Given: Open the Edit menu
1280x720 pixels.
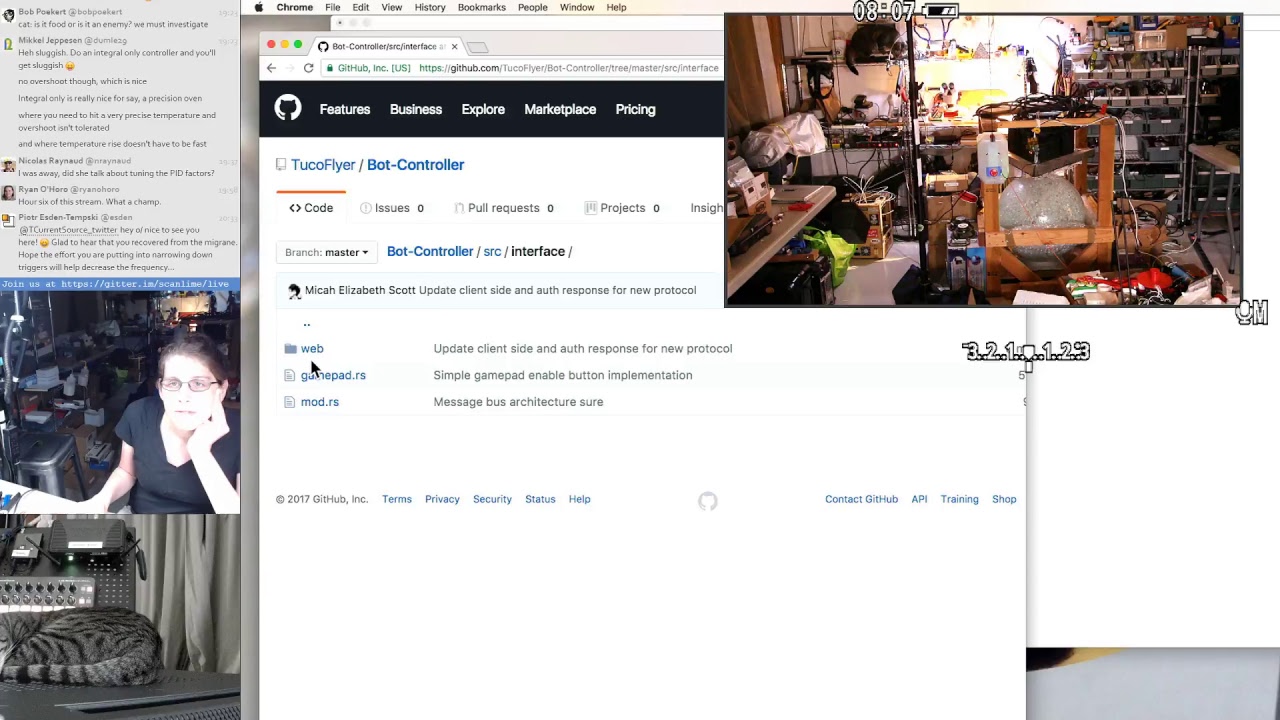Looking at the screenshot, I should (360, 7).
